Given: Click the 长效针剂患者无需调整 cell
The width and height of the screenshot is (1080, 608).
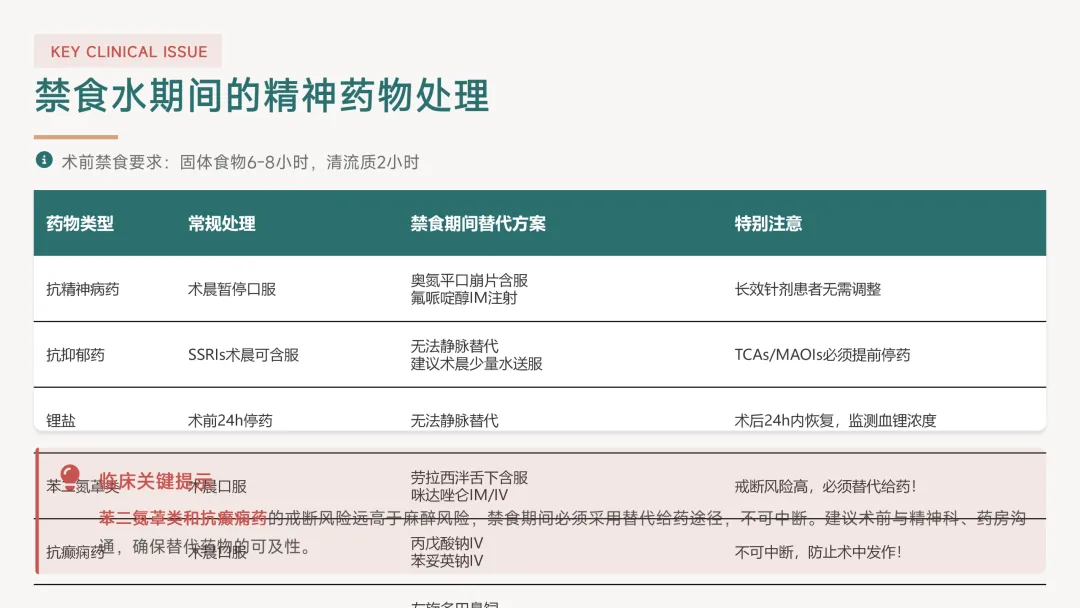Looking at the screenshot, I should coord(808,289).
